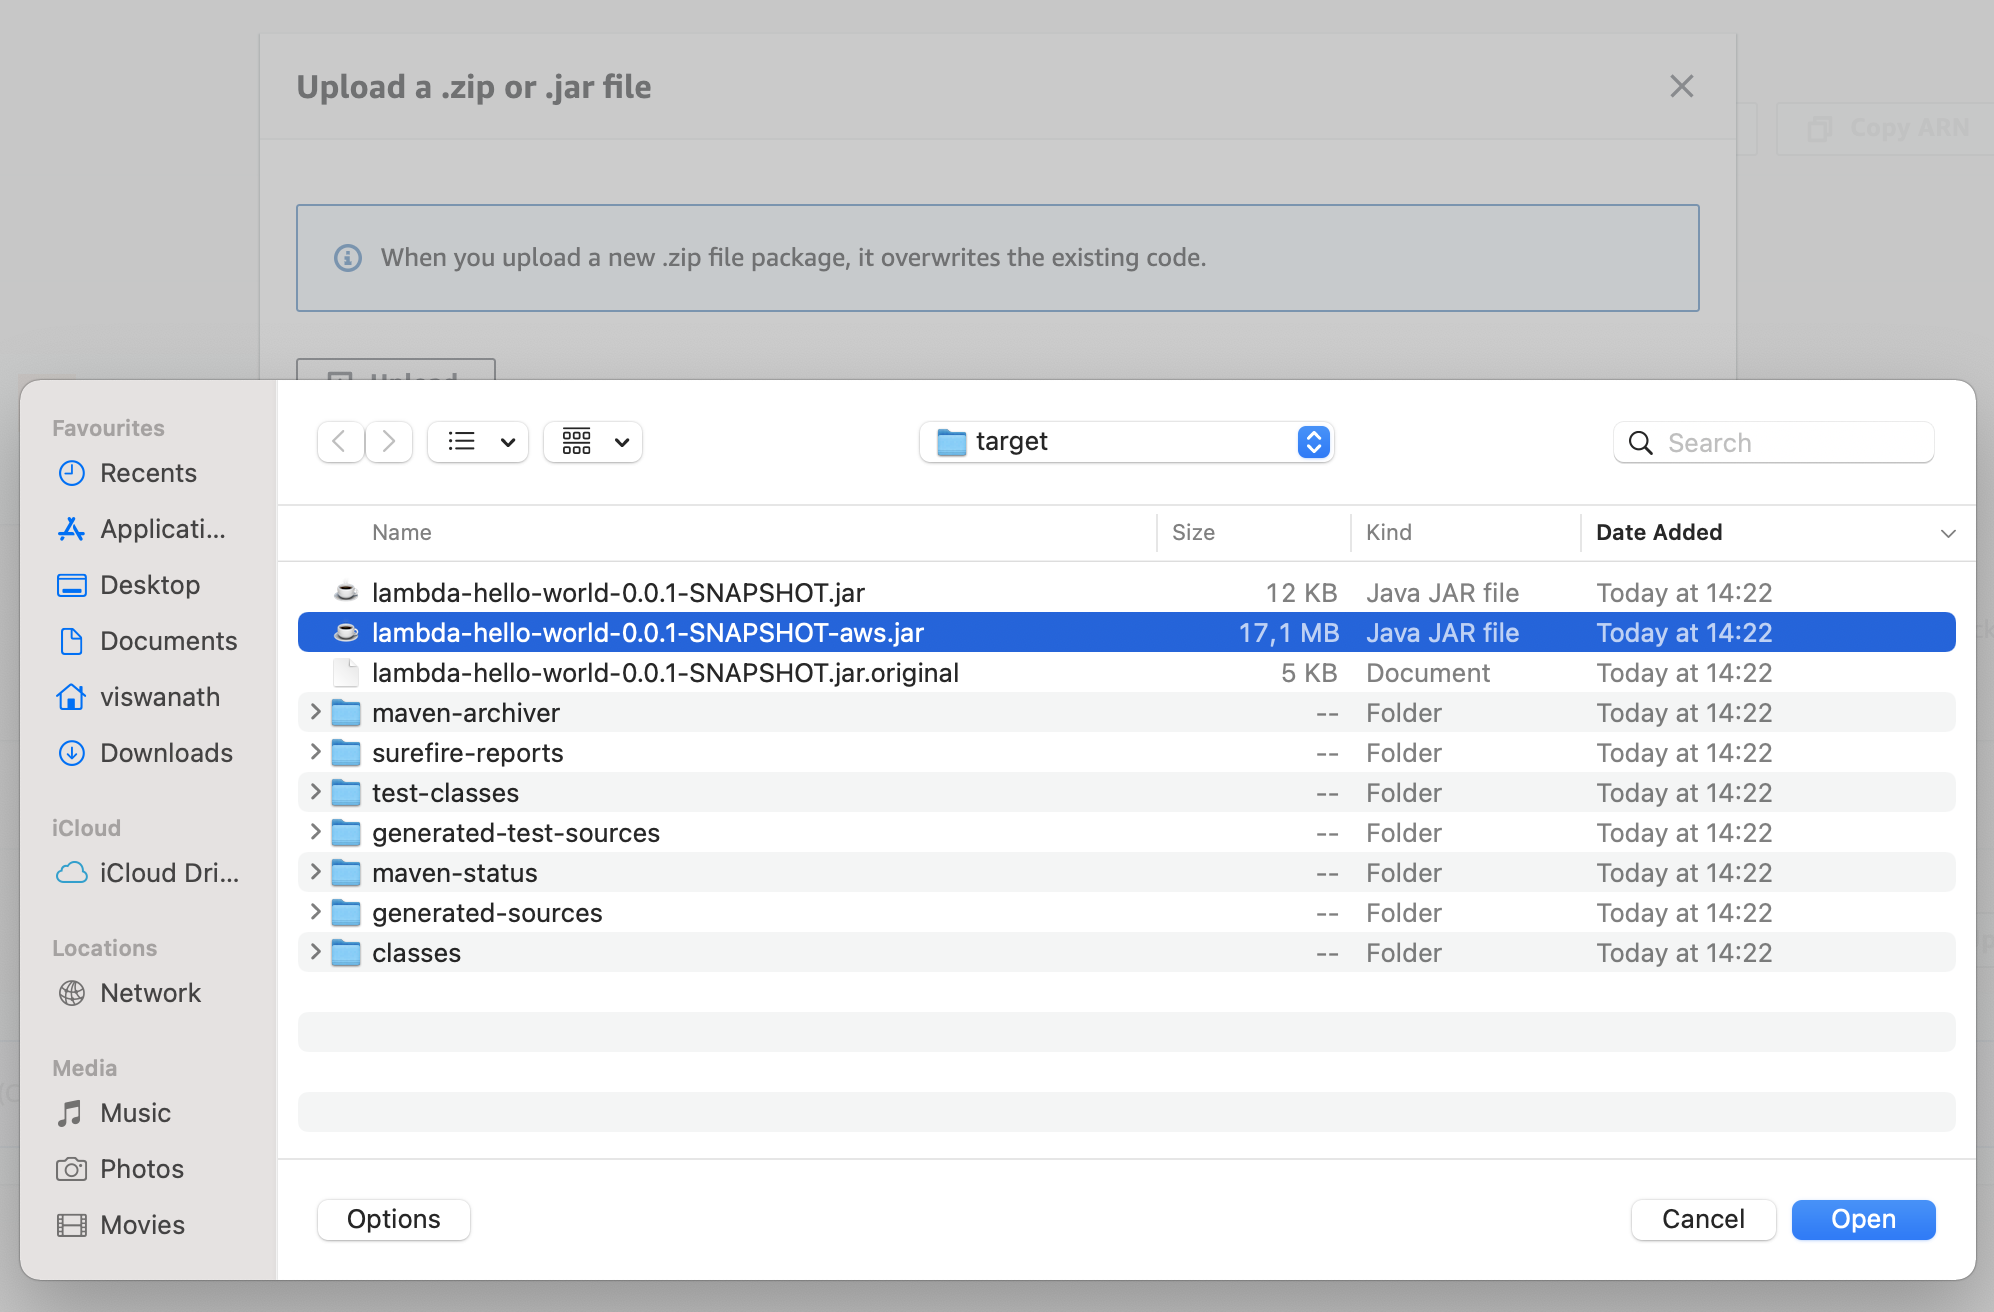Open Network location in sidebar
1994x1312 pixels.
pyautogui.click(x=150, y=993)
